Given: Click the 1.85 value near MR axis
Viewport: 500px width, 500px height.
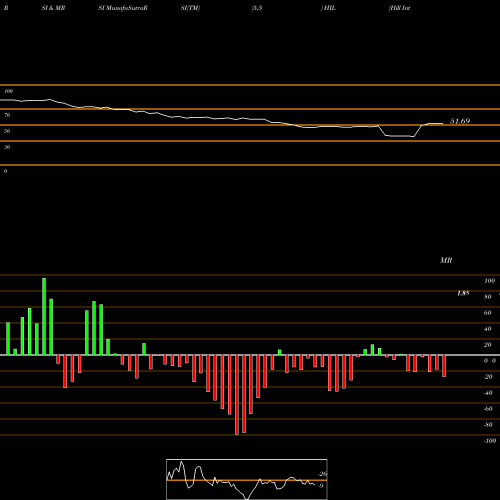Looking at the screenshot, I should tap(463, 293).
